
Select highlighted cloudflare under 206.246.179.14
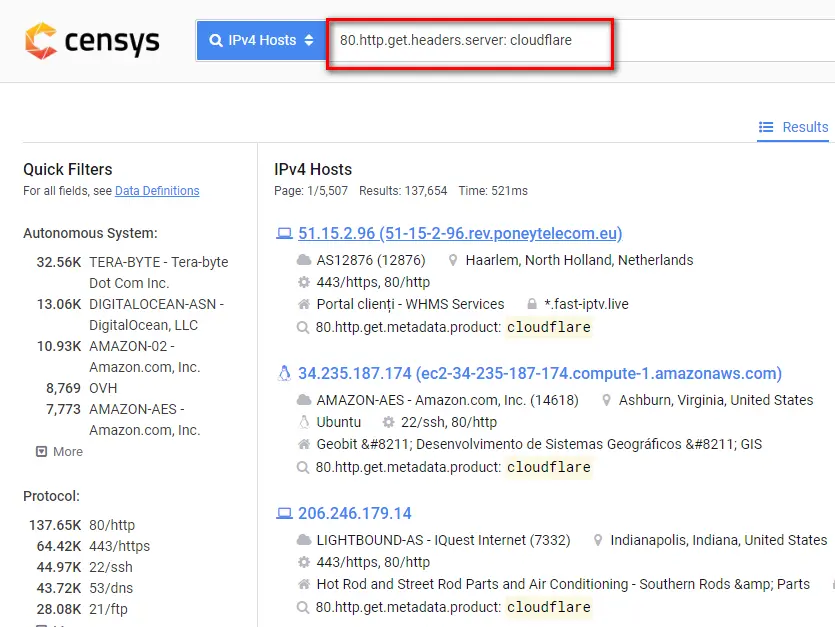(549, 607)
